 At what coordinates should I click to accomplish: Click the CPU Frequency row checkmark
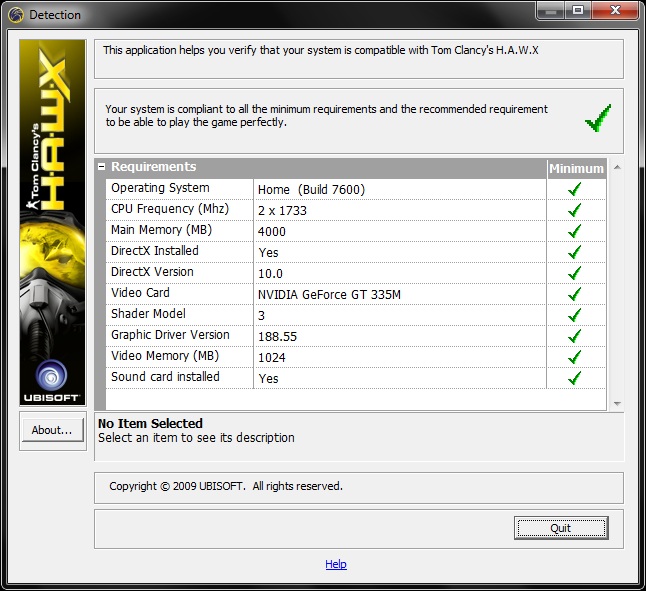coord(574,210)
